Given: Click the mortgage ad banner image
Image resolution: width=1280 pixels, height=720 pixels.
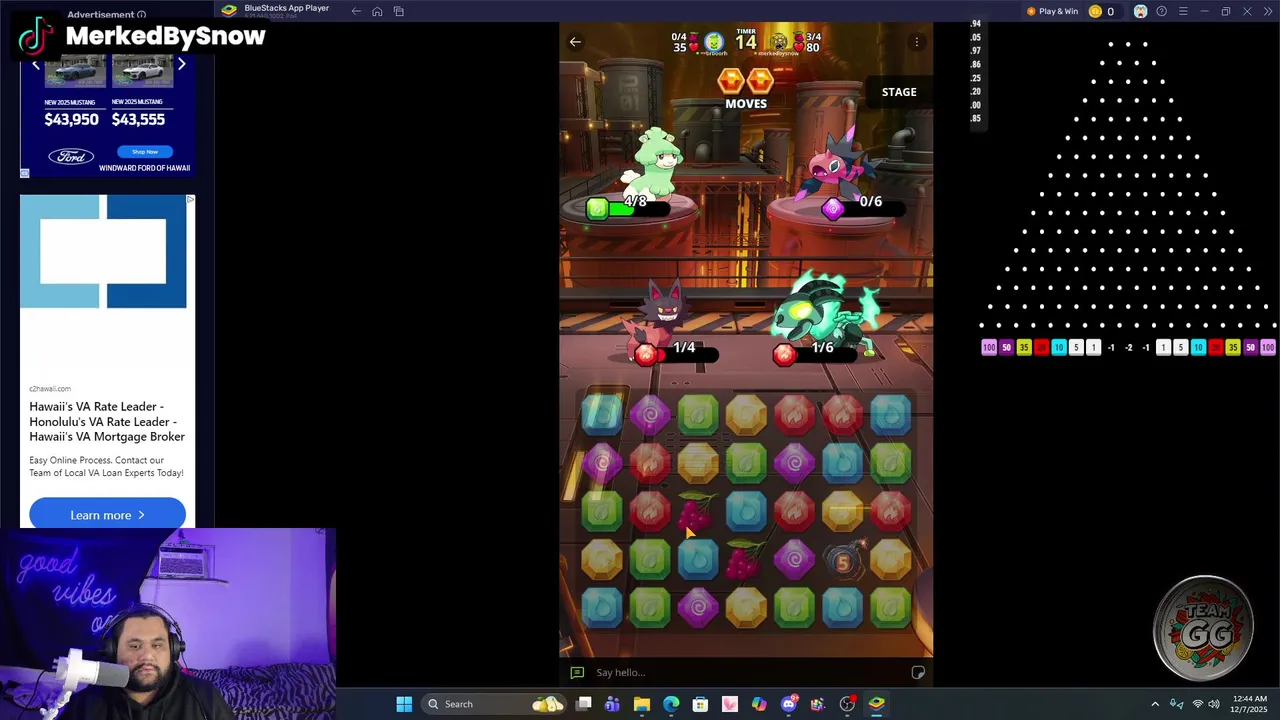Looking at the screenshot, I should (x=103, y=251).
